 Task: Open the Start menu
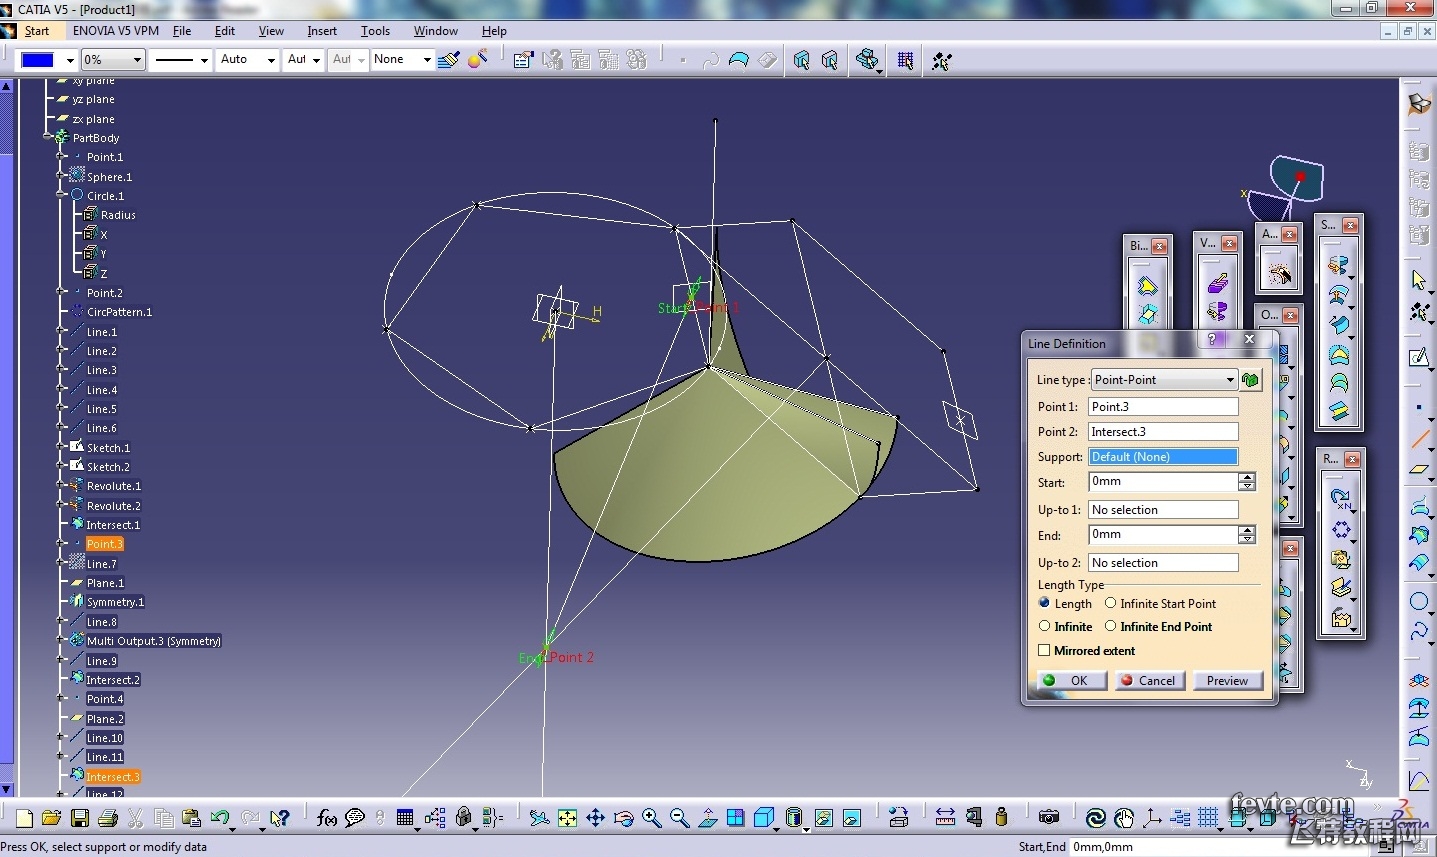click(37, 31)
